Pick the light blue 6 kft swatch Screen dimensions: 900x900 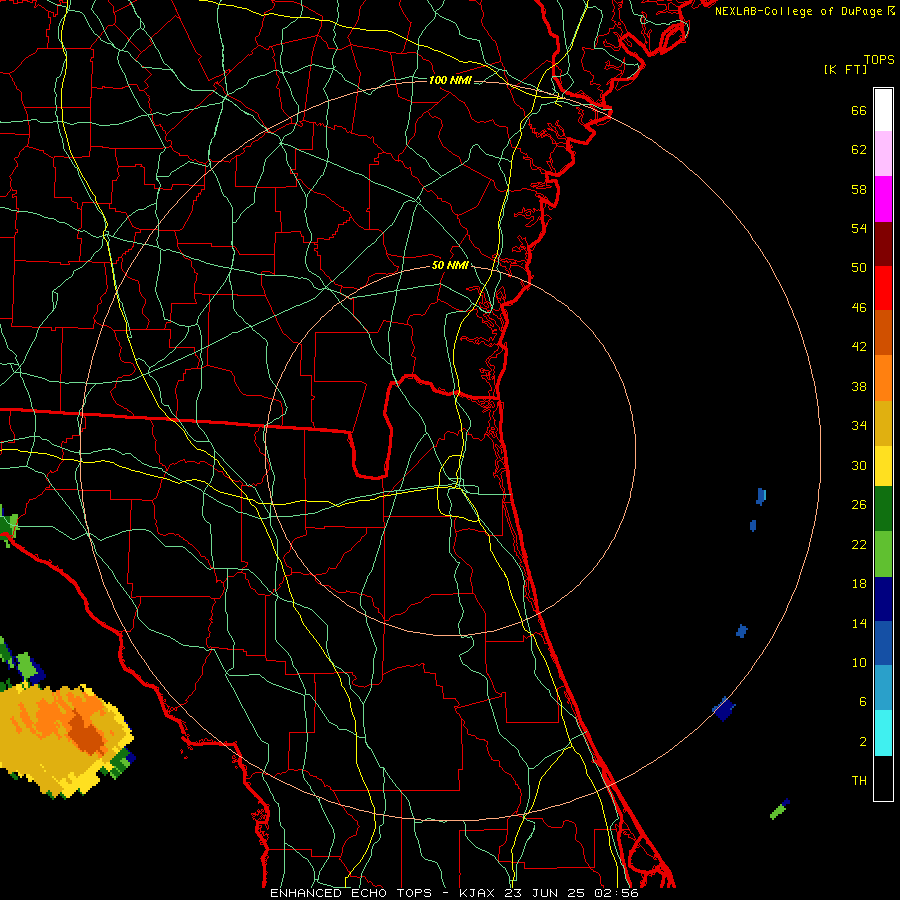pyautogui.click(x=883, y=688)
